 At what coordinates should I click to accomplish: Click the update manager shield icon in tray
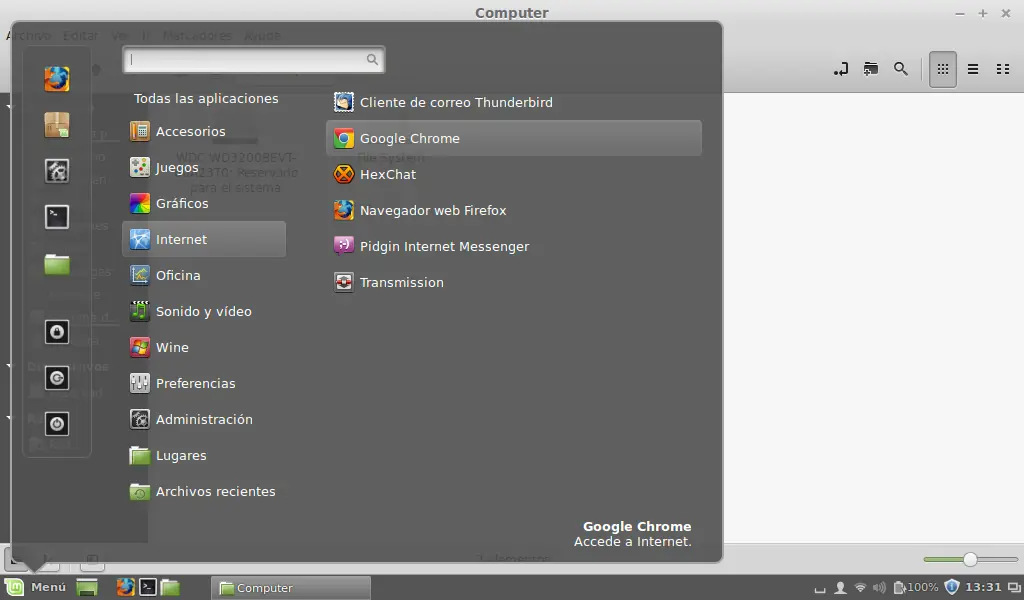(x=952, y=587)
